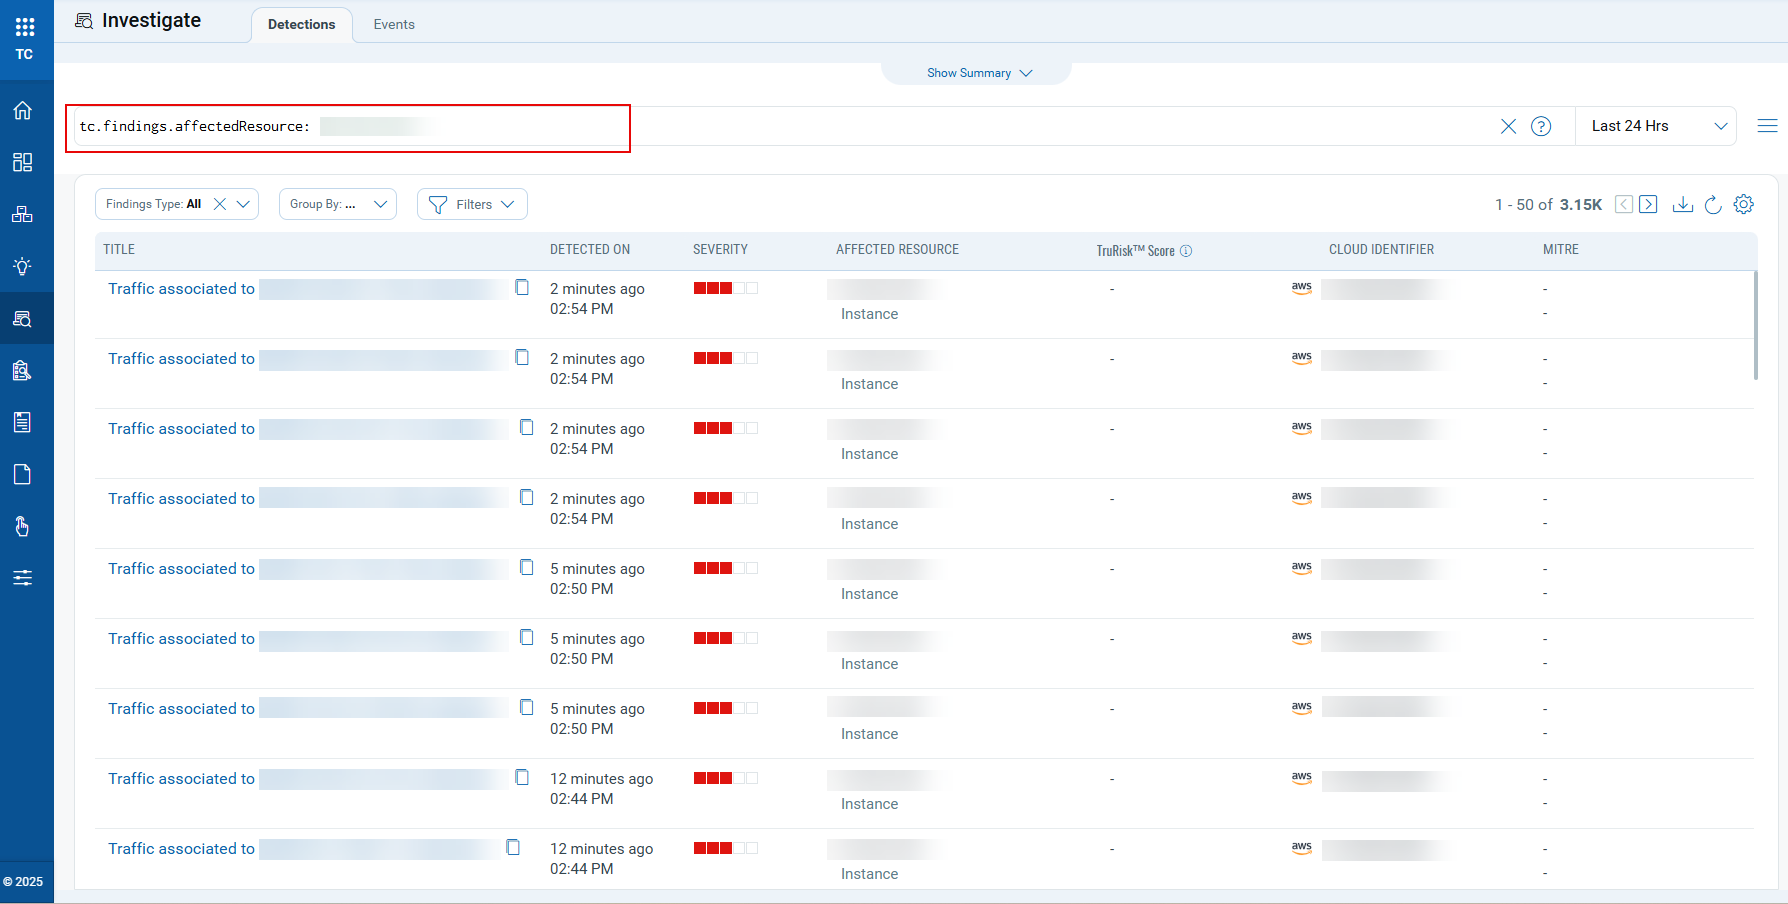1788x904 pixels.
Task: Open the Dashboard view in left sidebar
Action: tap(22, 162)
